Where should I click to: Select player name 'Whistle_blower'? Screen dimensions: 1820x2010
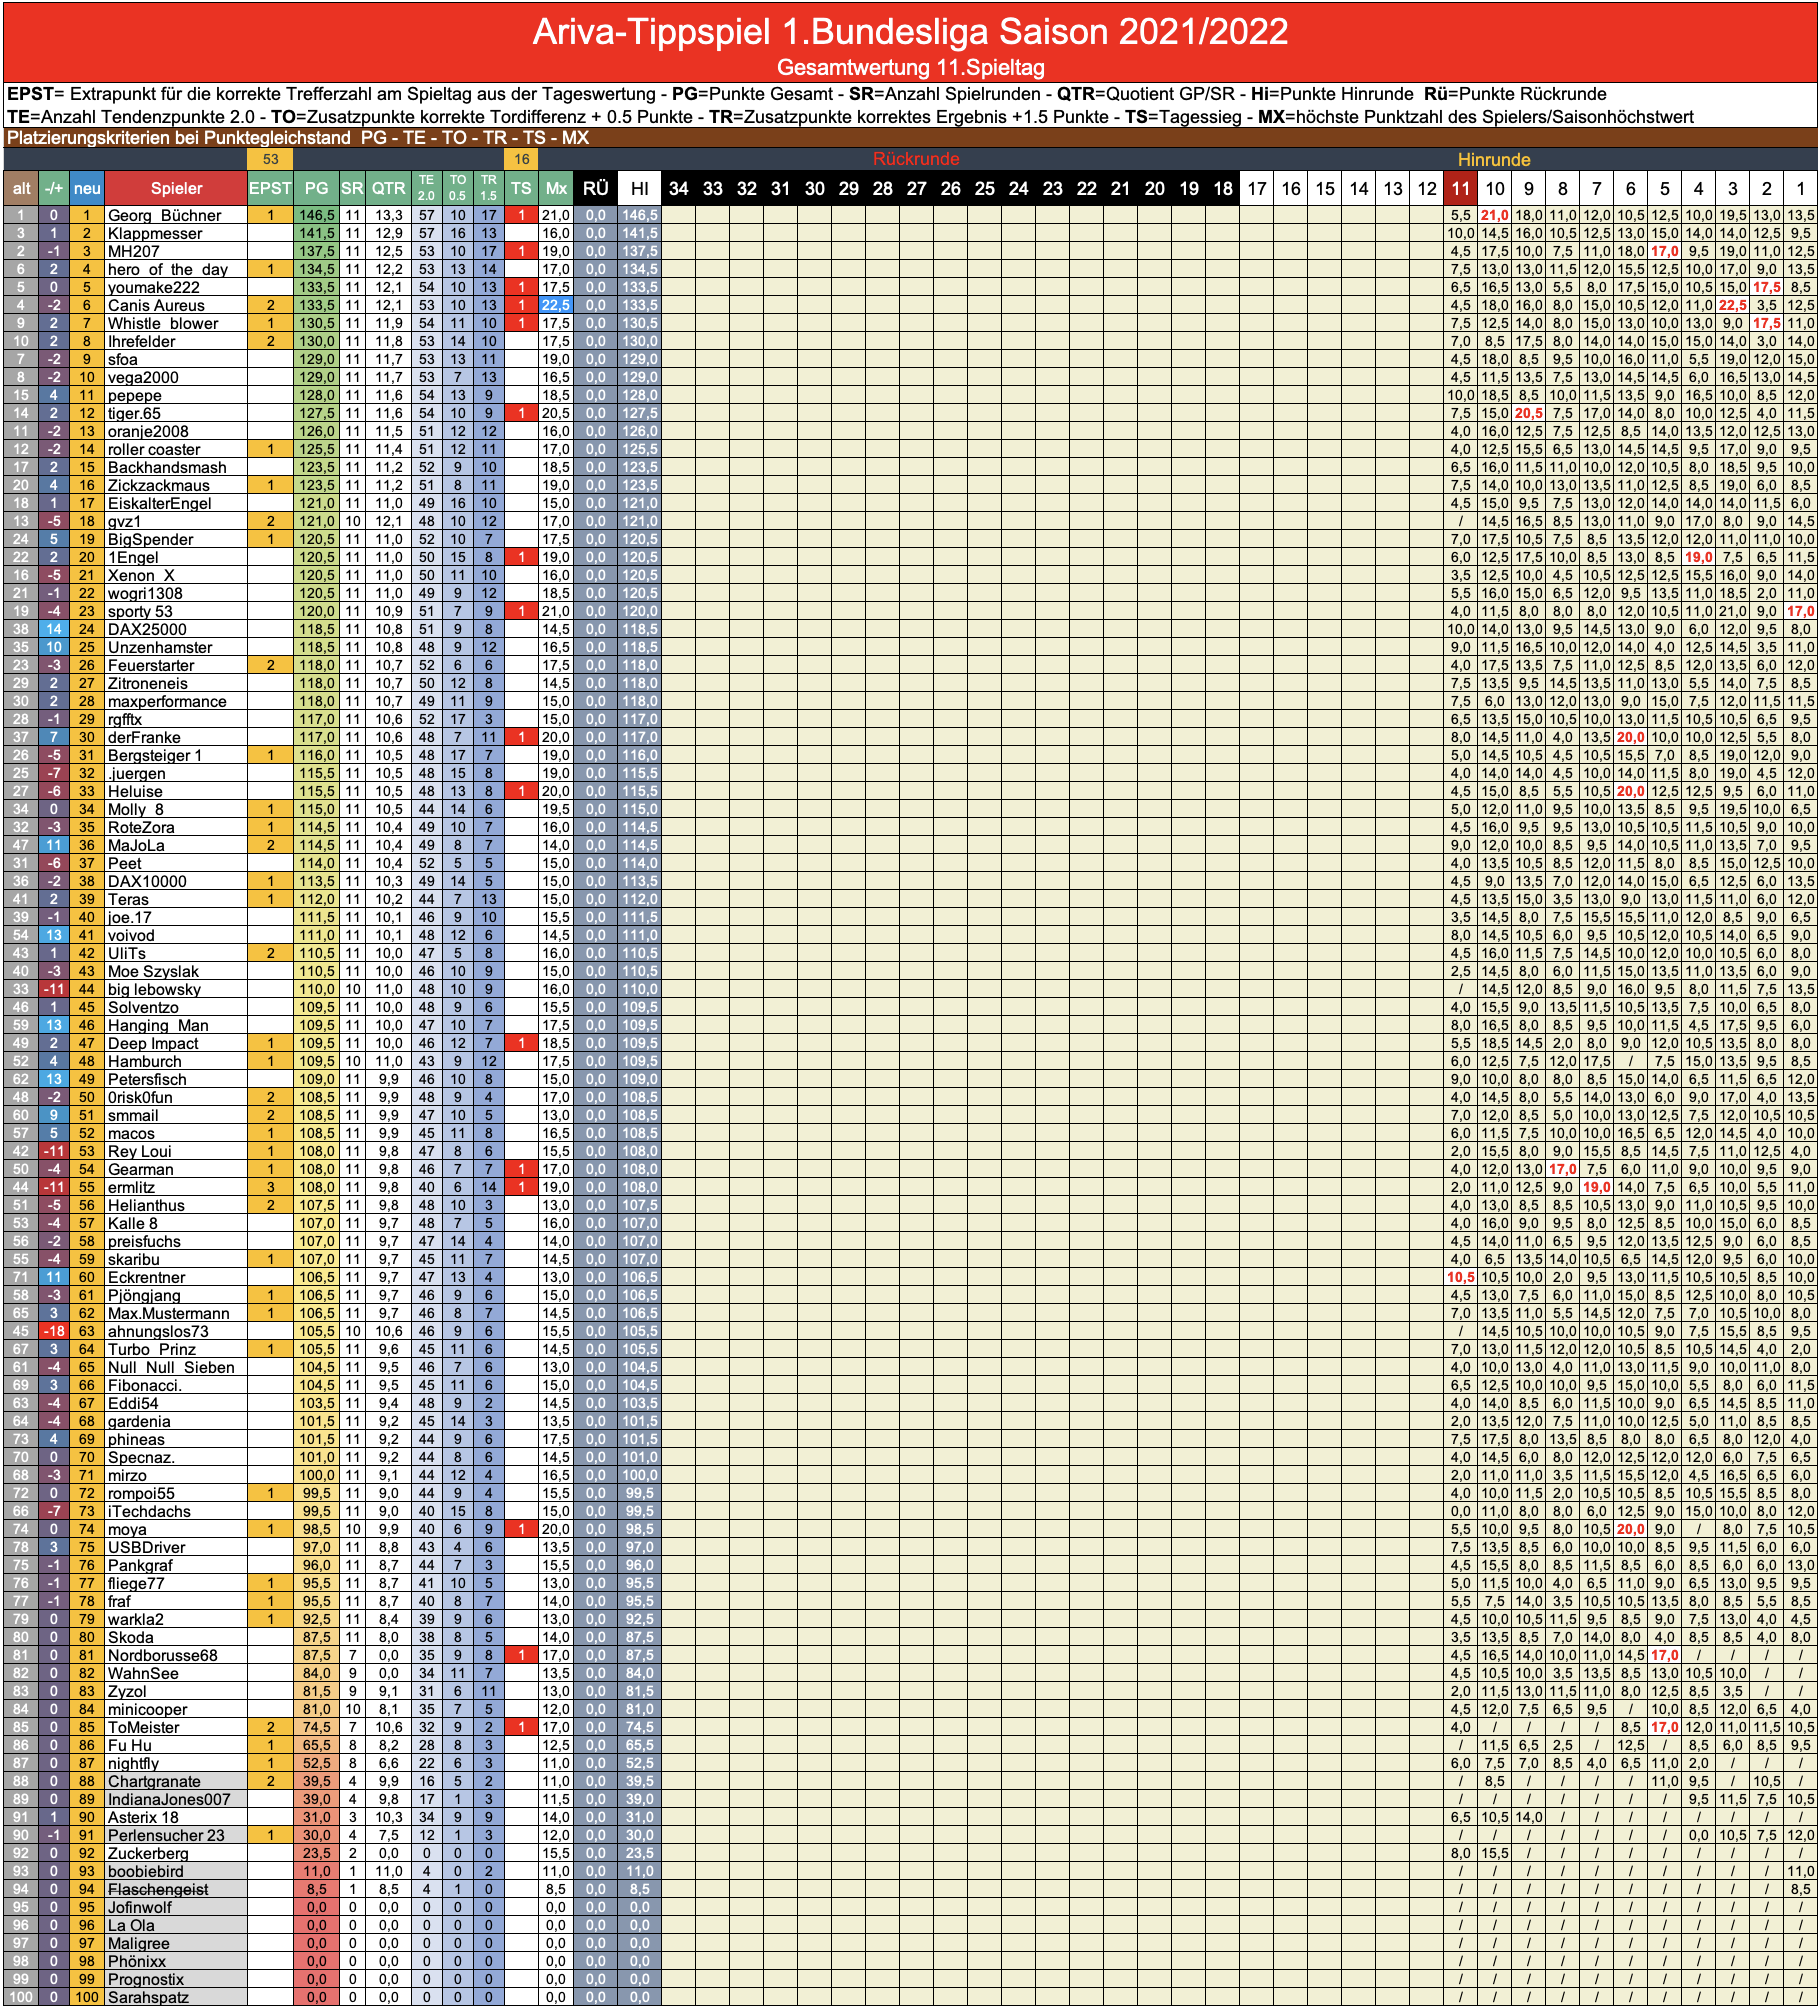(163, 323)
